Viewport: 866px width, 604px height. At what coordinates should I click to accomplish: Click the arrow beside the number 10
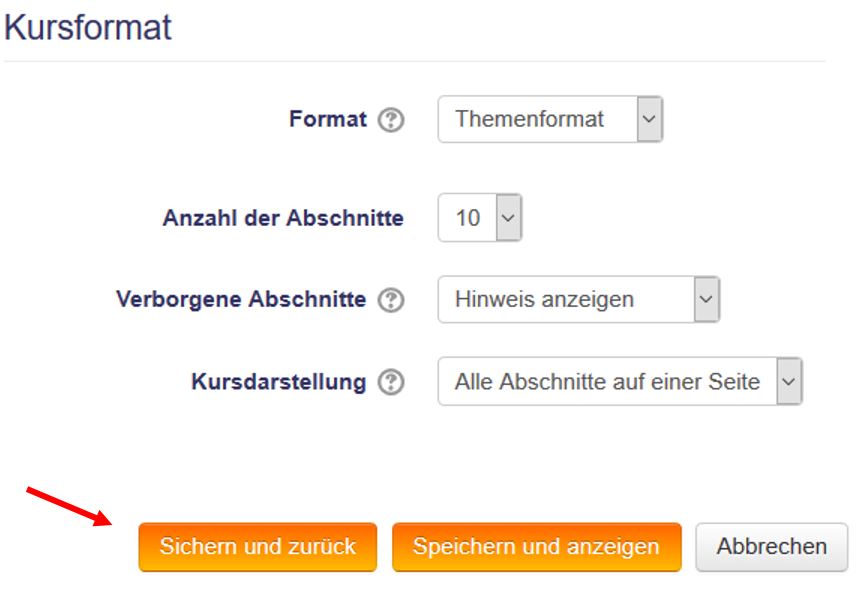click(x=509, y=217)
